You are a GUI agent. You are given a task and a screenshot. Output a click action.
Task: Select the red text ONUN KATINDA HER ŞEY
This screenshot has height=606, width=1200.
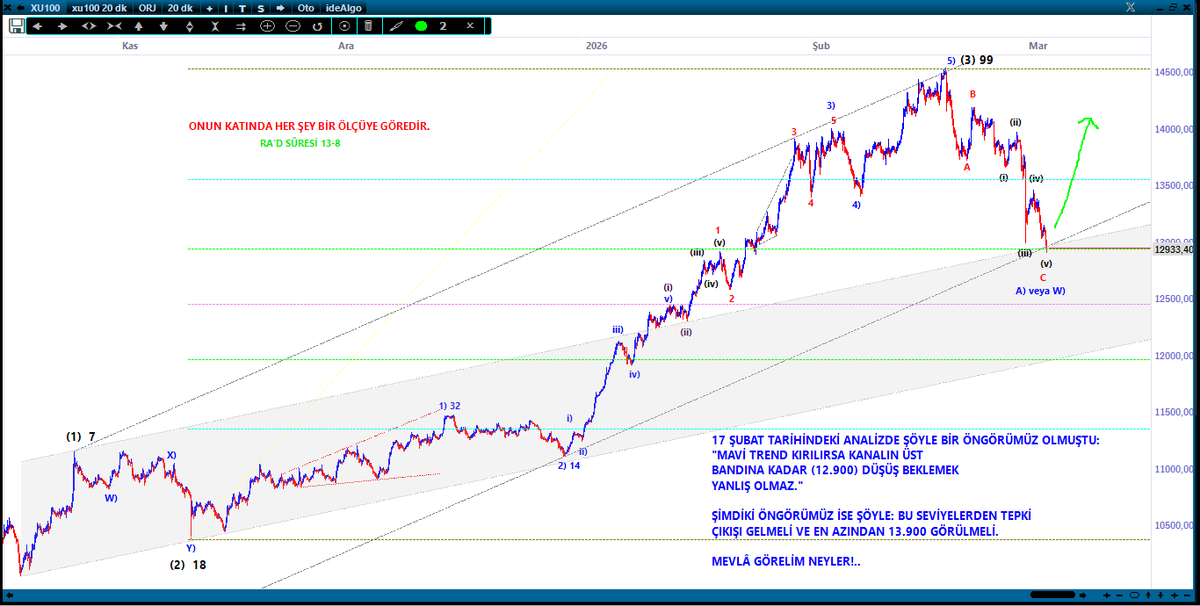pos(309,127)
